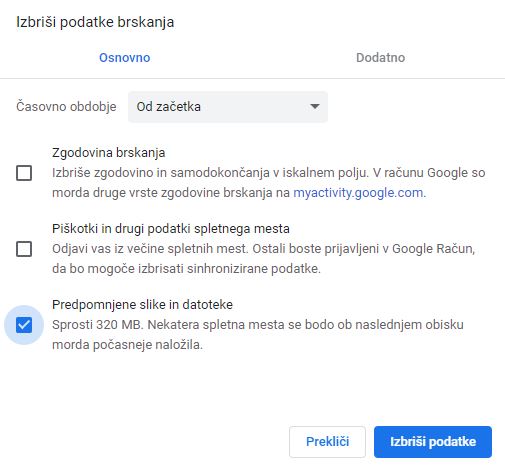This screenshot has height=472, width=505.
Task: Confirm with the Izbriši podatke button
Action: coord(433,442)
